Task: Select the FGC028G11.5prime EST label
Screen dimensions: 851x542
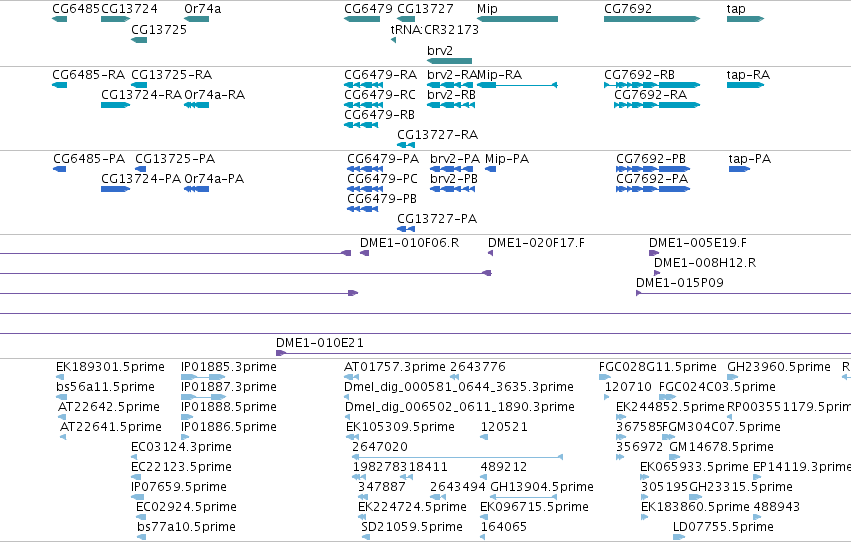Action: pyautogui.click(x=658, y=367)
